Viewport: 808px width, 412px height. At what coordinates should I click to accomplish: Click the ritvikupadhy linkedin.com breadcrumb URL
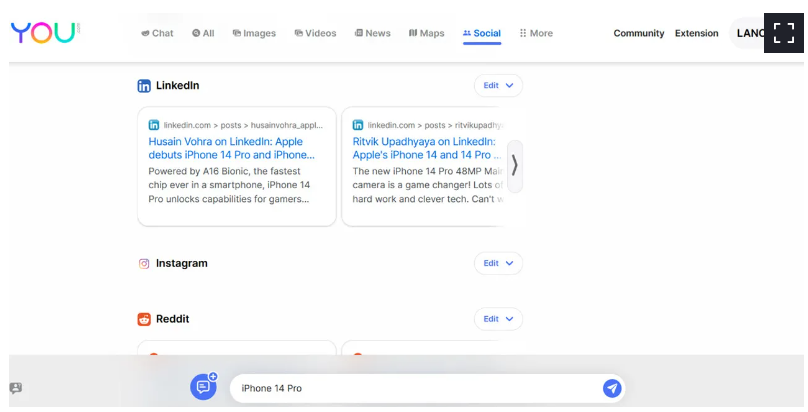click(x=435, y=125)
